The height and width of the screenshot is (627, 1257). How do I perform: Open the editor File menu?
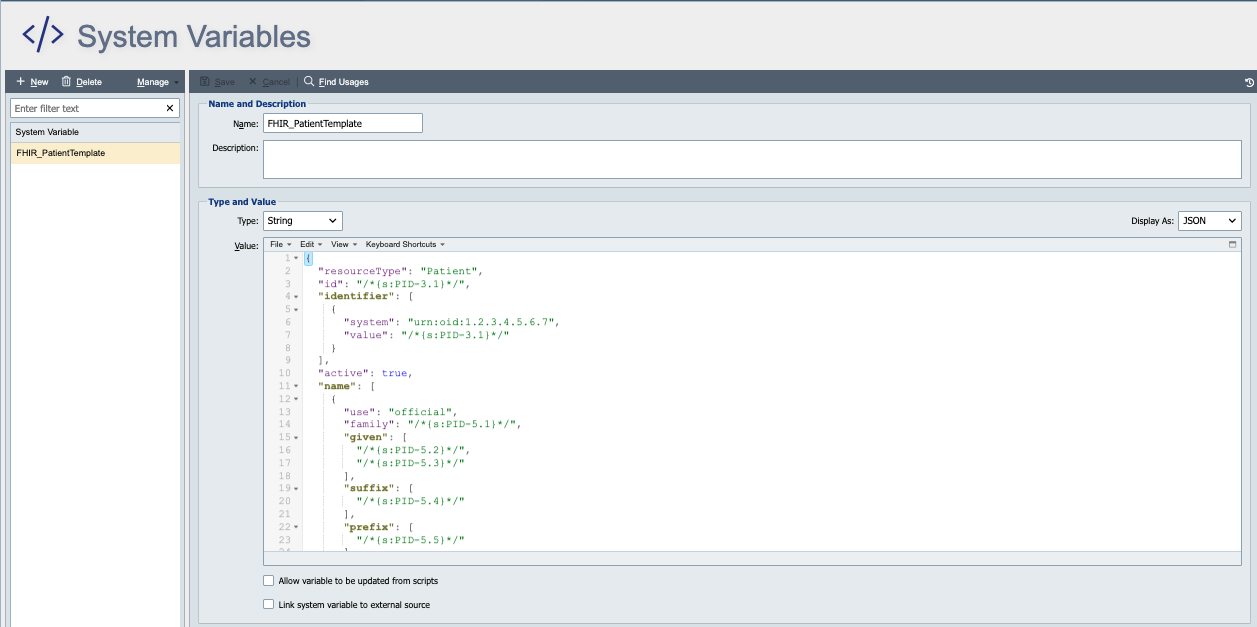tap(280, 244)
